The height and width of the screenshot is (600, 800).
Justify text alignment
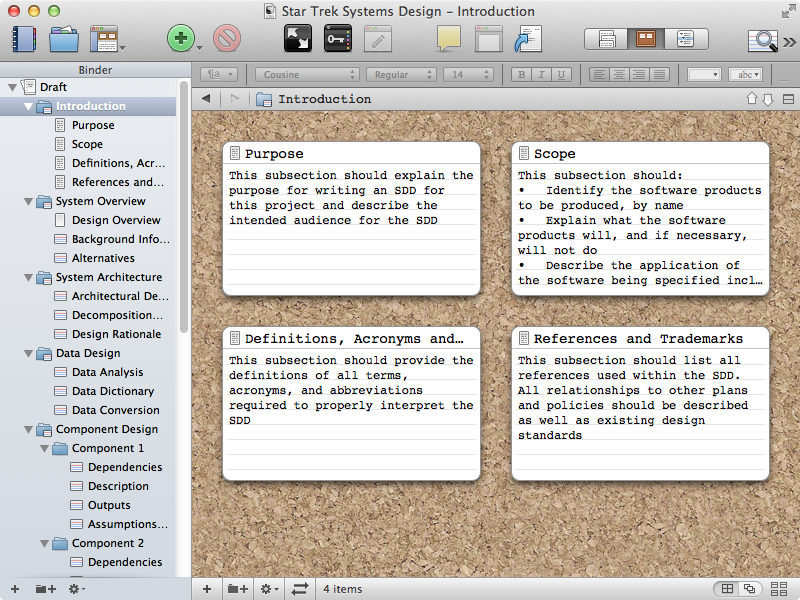[x=659, y=74]
